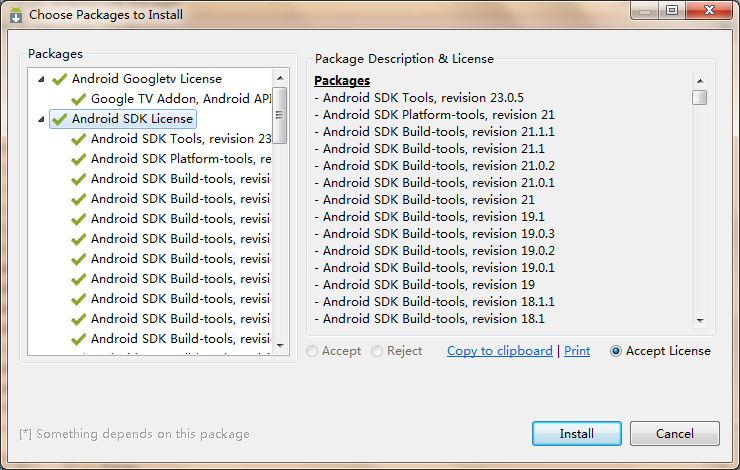Click the Packages list scroll-up arrow

(280, 78)
